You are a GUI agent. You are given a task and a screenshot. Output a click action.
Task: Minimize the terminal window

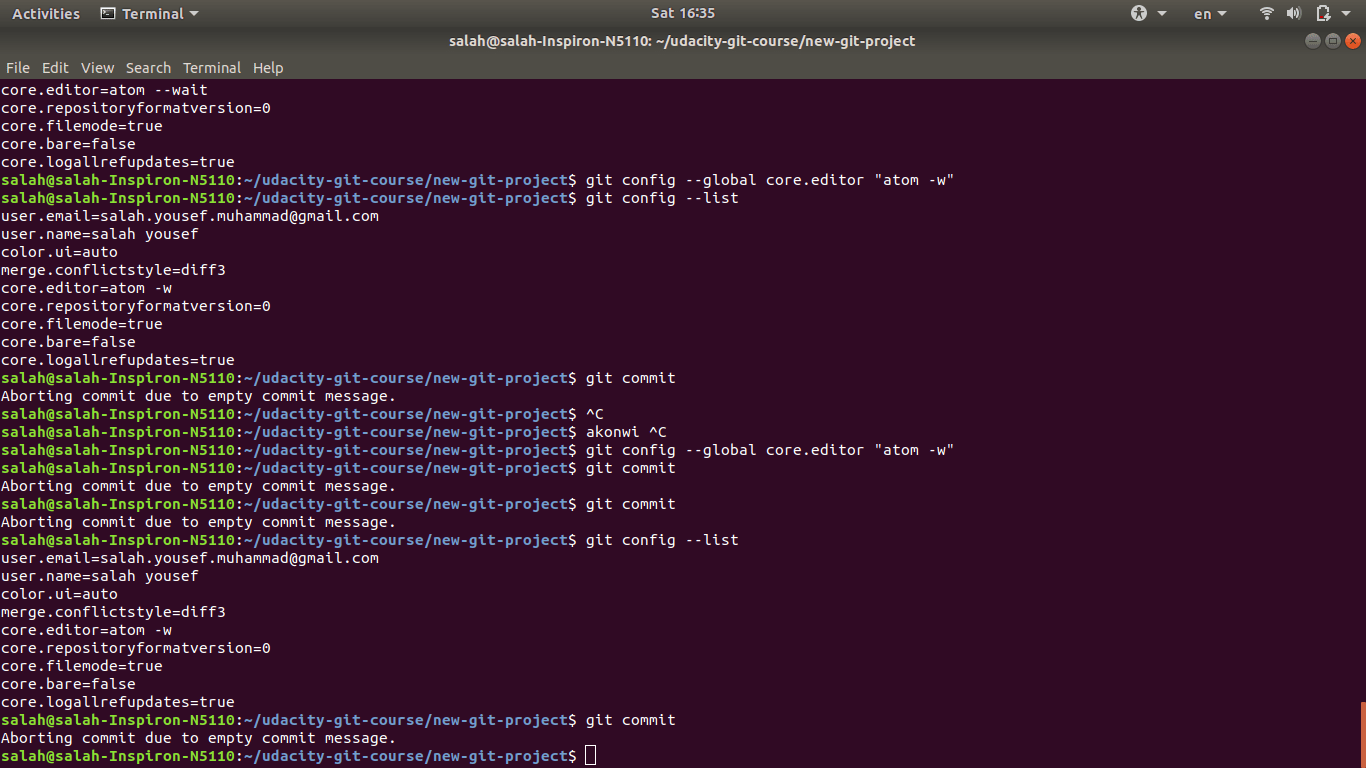[1313, 41]
